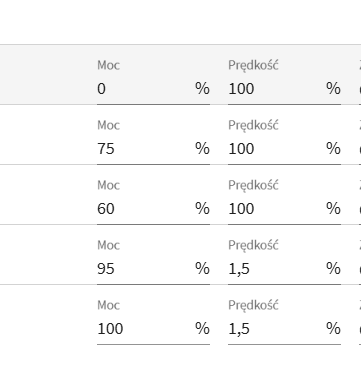This screenshot has height=380, width=361.
Task: Click the Prędkość label above the bottom 1,5
Action: [x=253, y=305]
